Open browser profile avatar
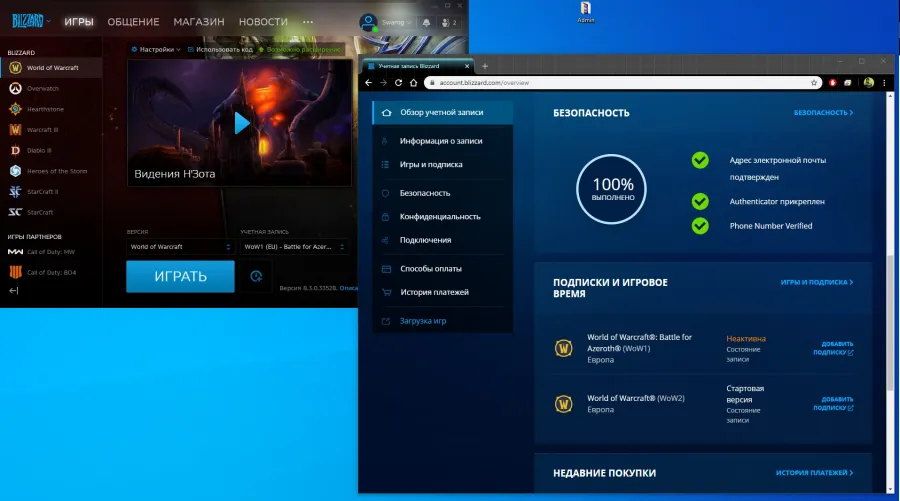The height and width of the screenshot is (501, 900). (x=868, y=83)
